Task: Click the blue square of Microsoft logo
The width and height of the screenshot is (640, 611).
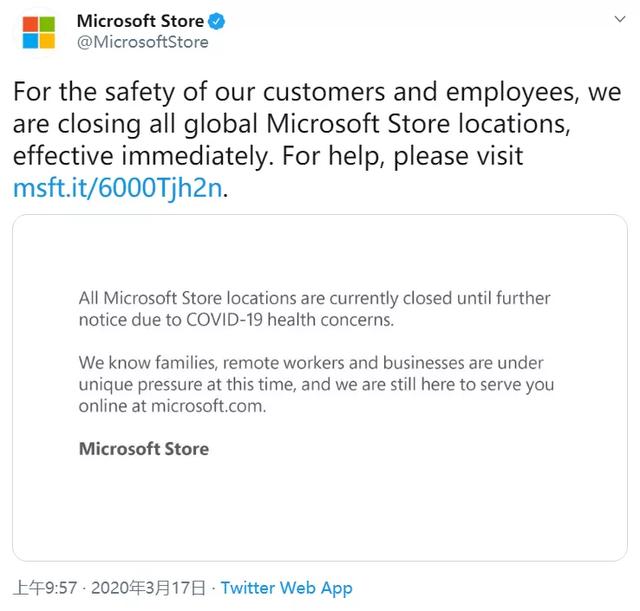Action: pyautogui.click(x=31, y=40)
